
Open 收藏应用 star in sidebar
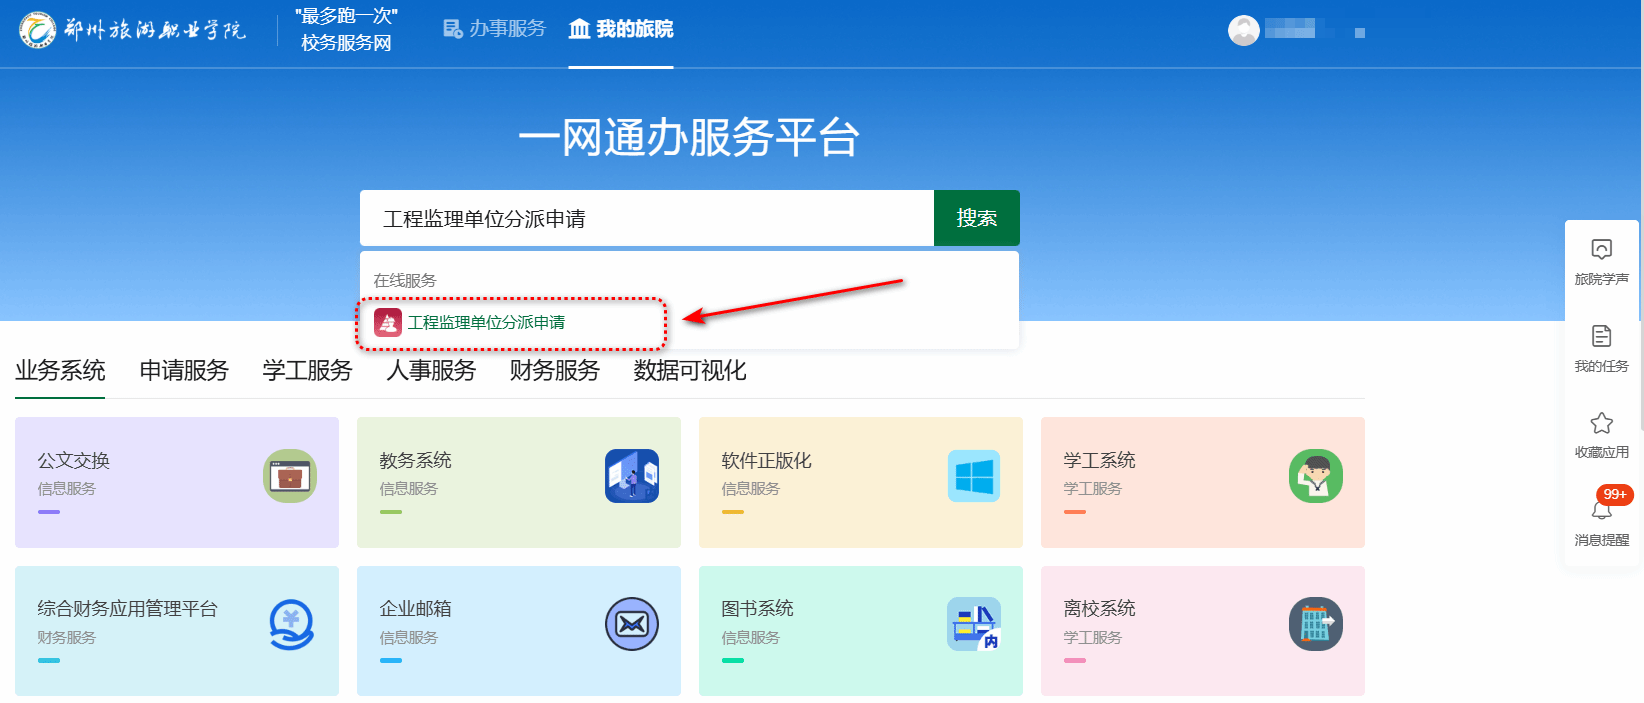(1601, 434)
